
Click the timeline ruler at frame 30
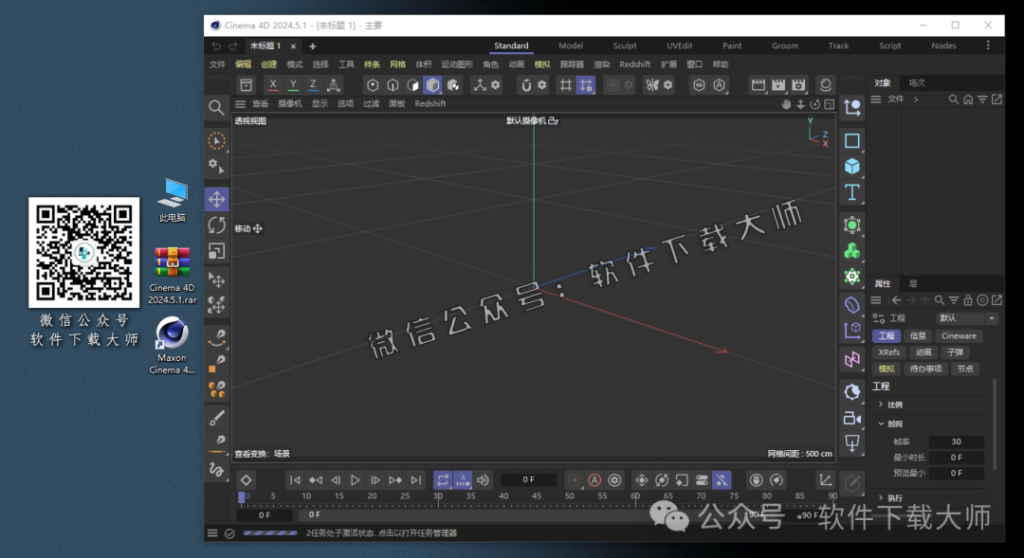click(438, 497)
